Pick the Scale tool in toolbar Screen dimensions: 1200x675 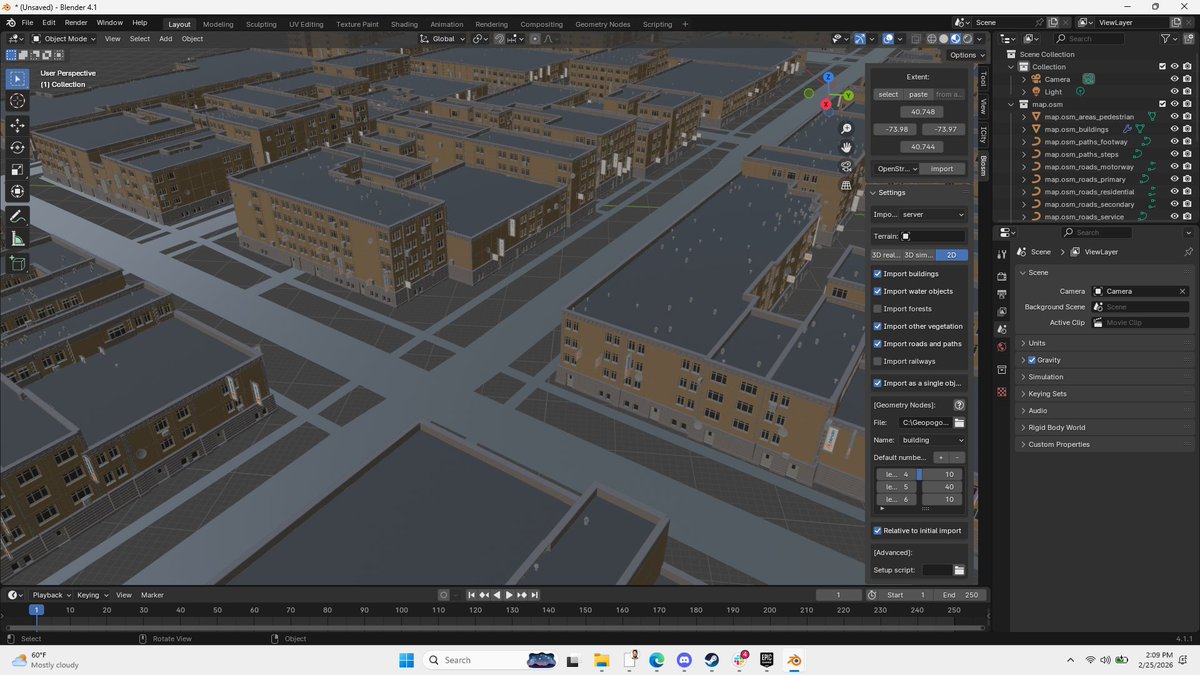(18, 169)
